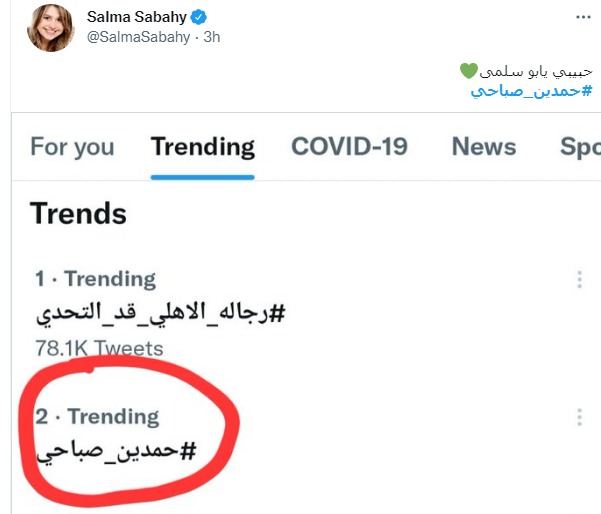The width and height of the screenshot is (601, 514).
Task: Click the 3h tweet timestamp
Action: click(210, 38)
